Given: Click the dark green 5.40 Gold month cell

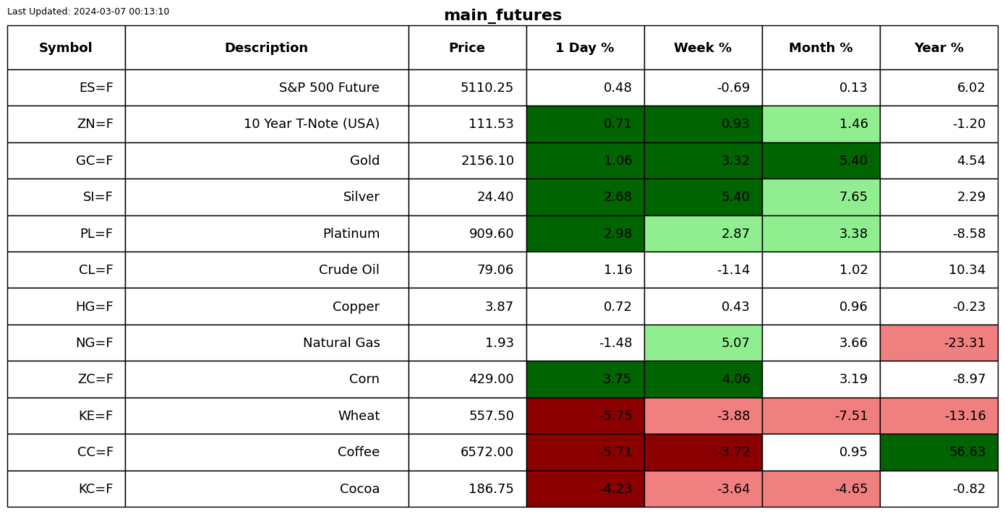Looking at the screenshot, I should (820, 161).
